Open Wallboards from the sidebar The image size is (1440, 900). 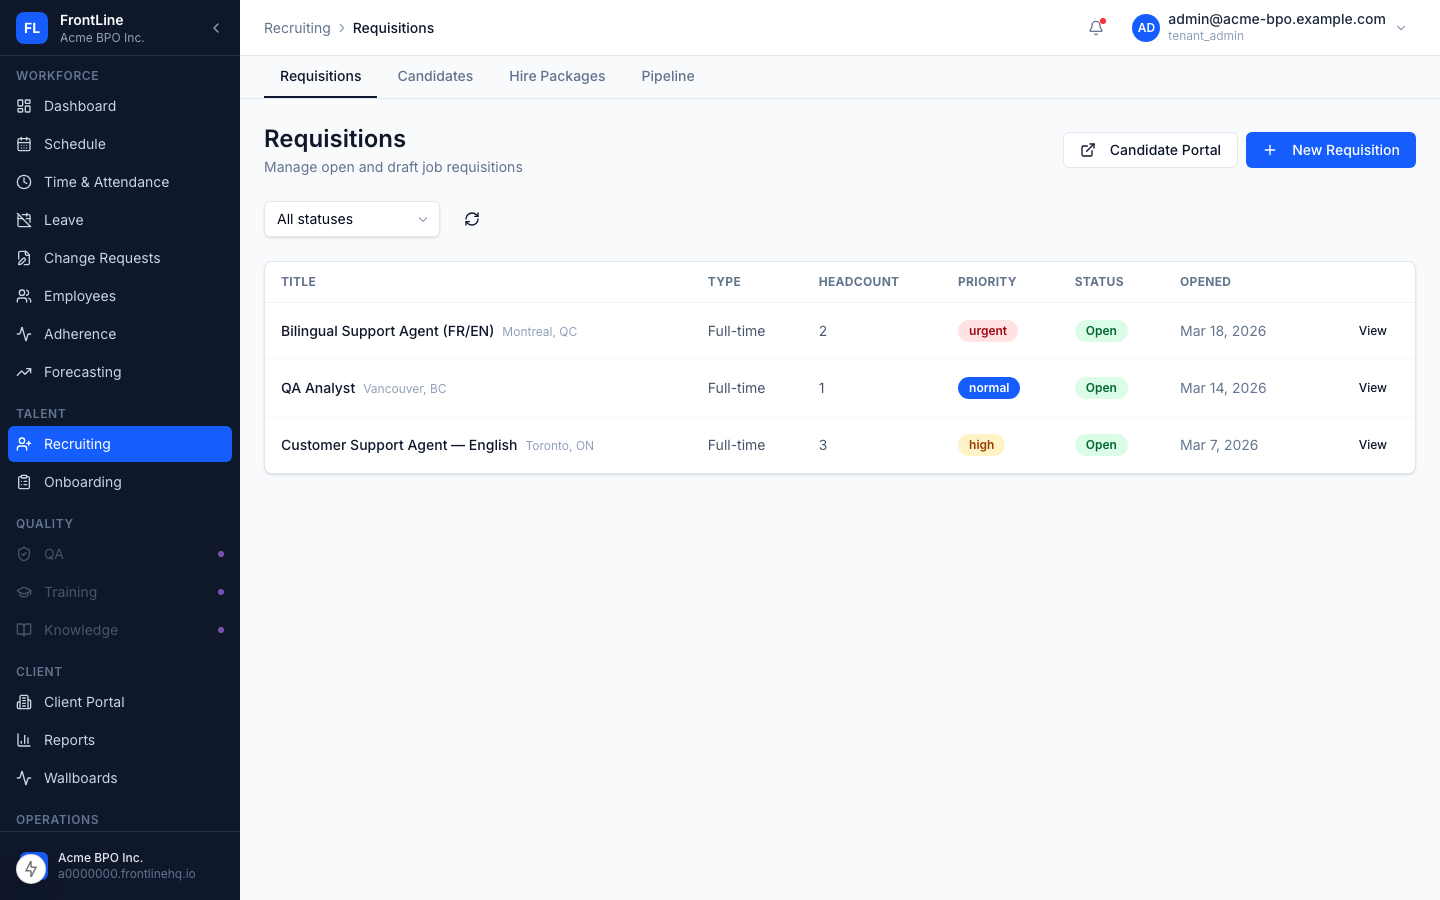(80, 778)
